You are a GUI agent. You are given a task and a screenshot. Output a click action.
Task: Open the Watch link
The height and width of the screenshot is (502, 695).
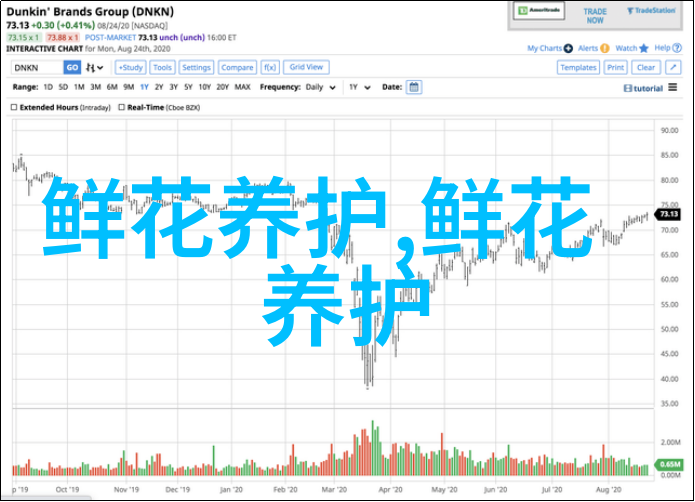(626, 48)
